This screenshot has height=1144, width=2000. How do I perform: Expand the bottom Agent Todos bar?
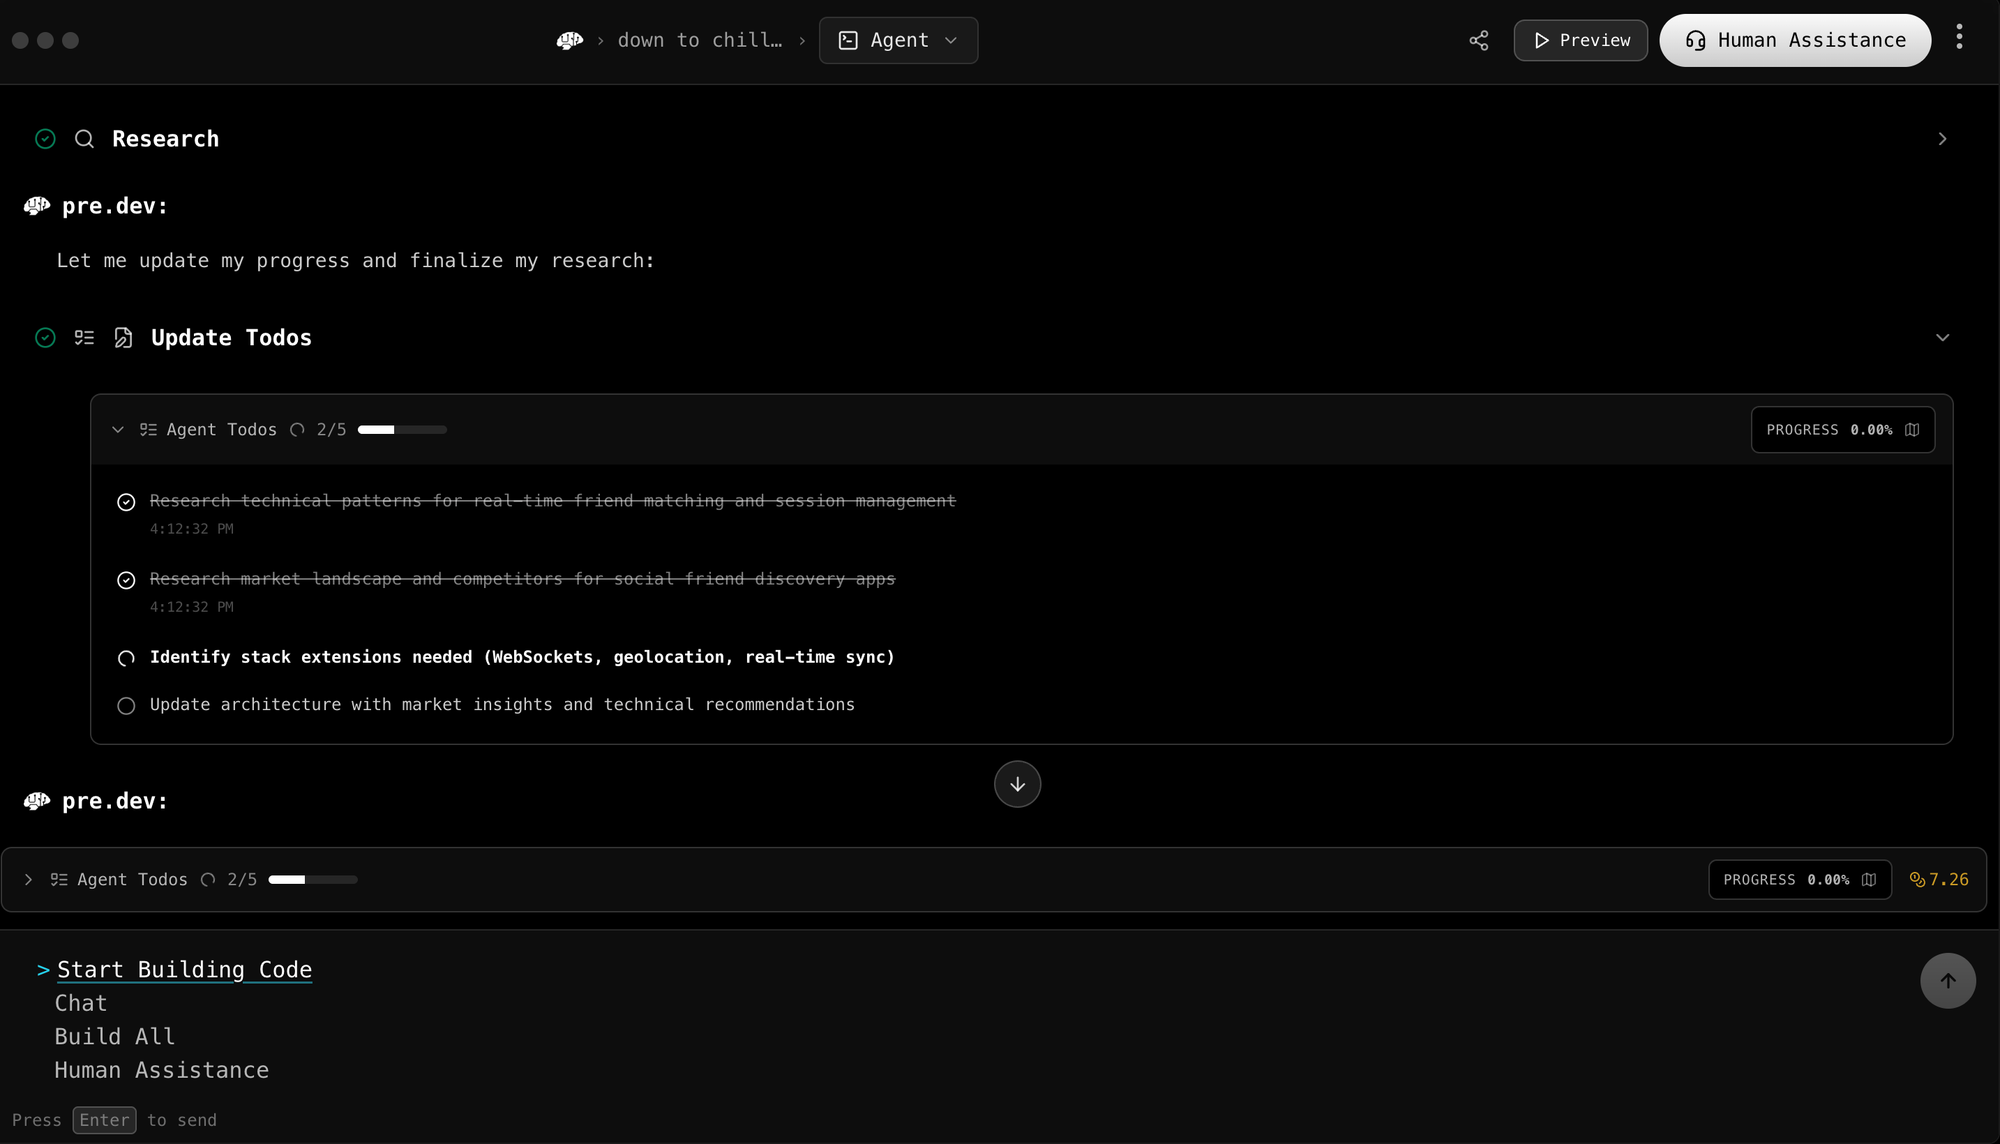click(28, 880)
